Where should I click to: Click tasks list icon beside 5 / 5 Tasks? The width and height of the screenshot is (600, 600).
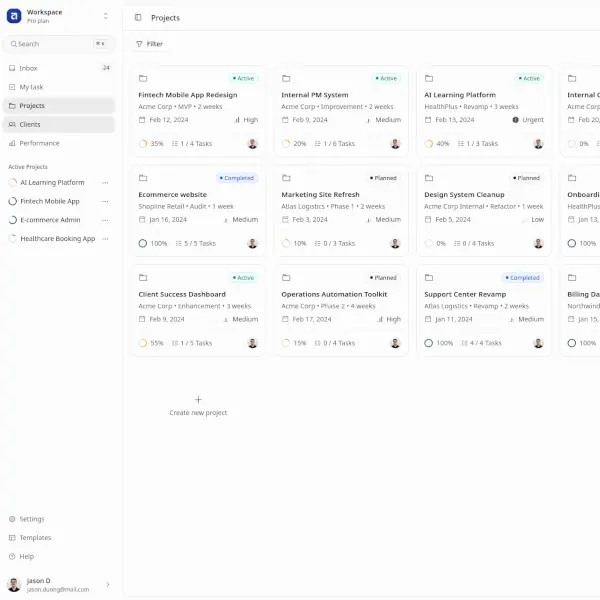(179, 243)
